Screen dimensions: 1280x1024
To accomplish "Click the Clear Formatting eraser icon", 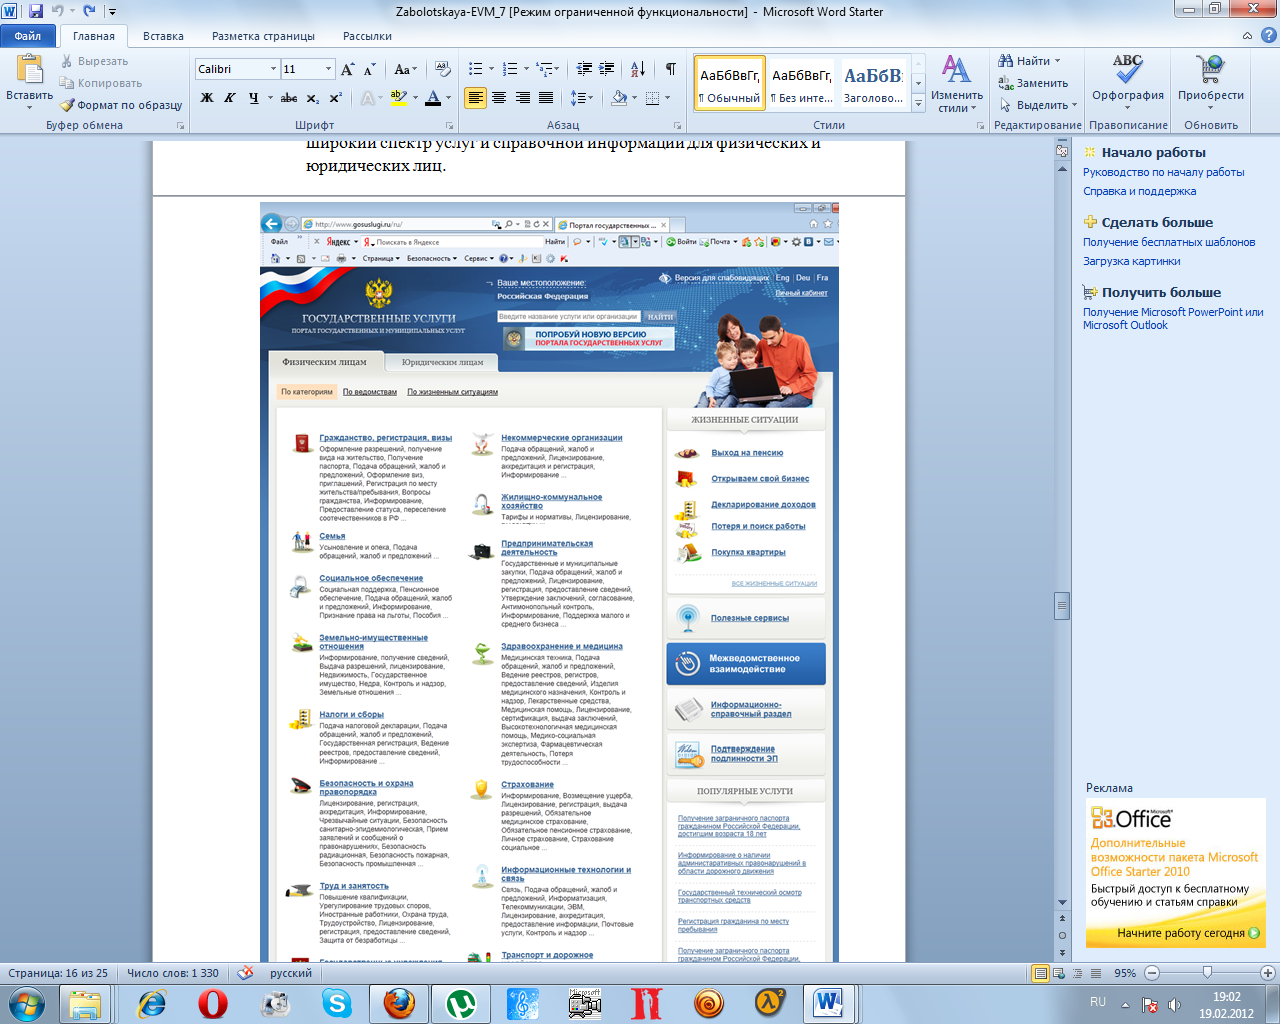I will click(x=443, y=69).
